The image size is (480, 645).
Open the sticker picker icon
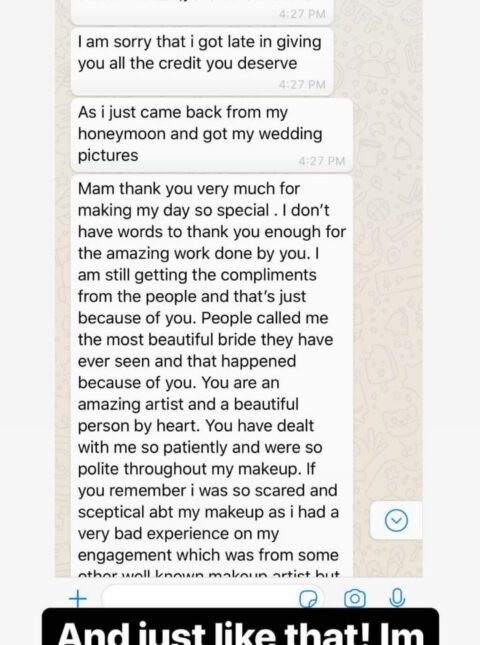pyautogui.click(x=308, y=599)
